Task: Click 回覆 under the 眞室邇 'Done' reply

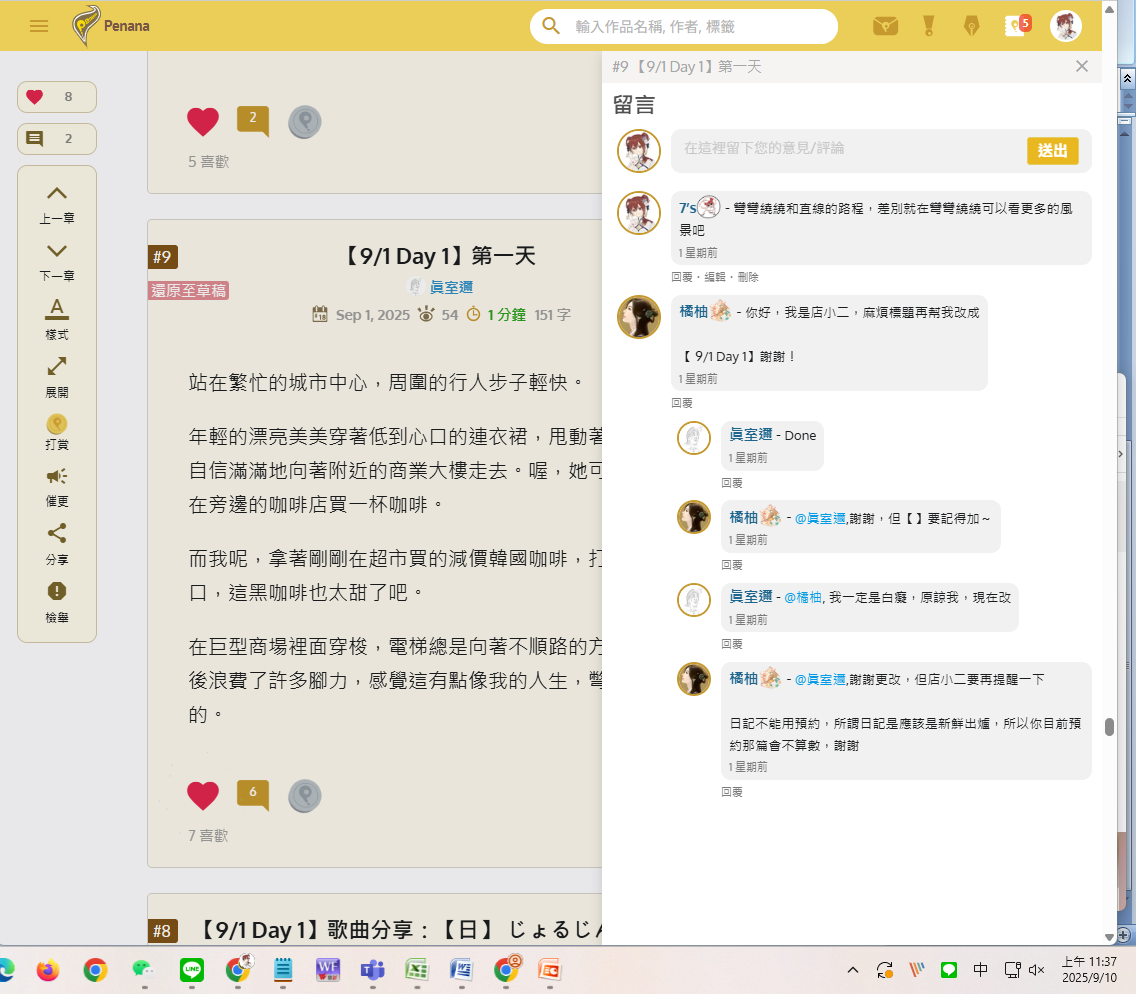Action: (732, 483)
